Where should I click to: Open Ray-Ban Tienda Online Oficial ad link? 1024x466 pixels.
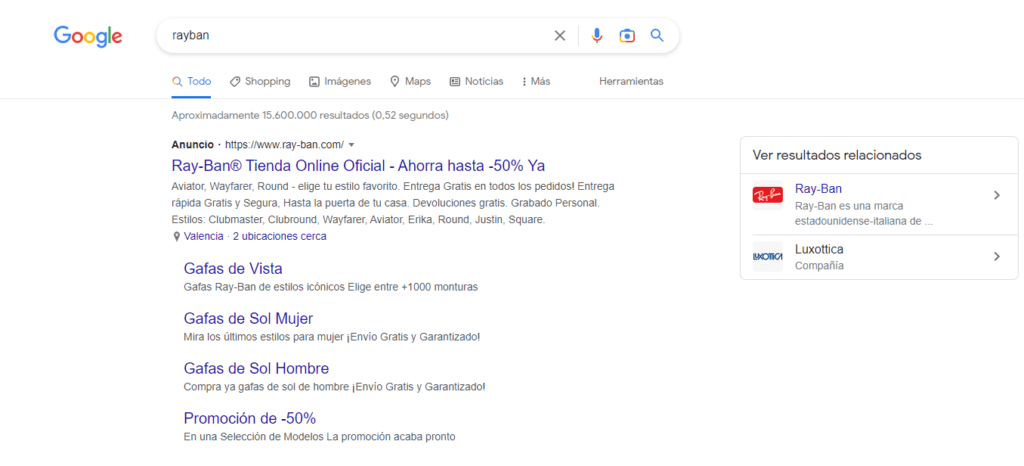tap(358, 164)
